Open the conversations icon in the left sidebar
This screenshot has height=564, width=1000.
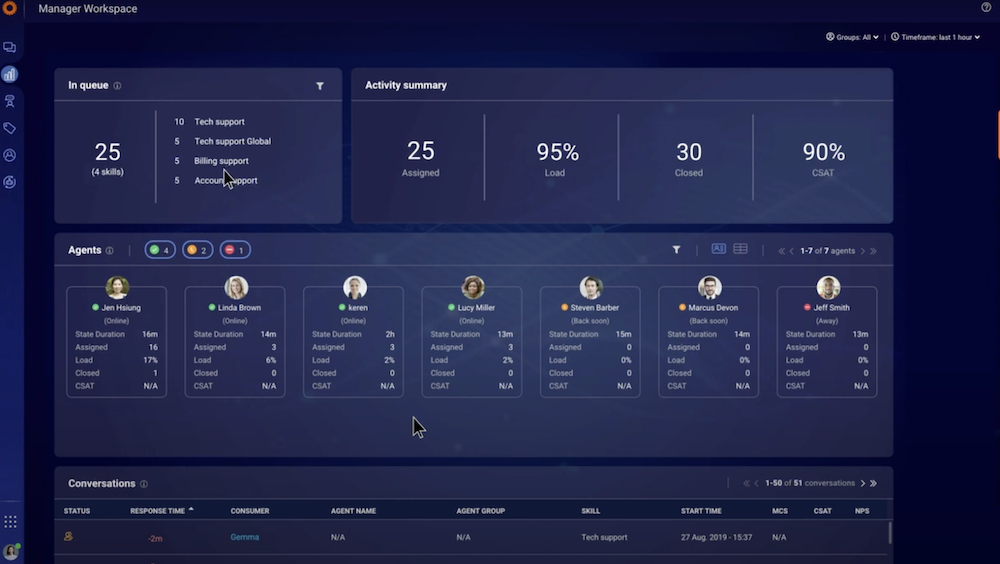click(10, 47)
